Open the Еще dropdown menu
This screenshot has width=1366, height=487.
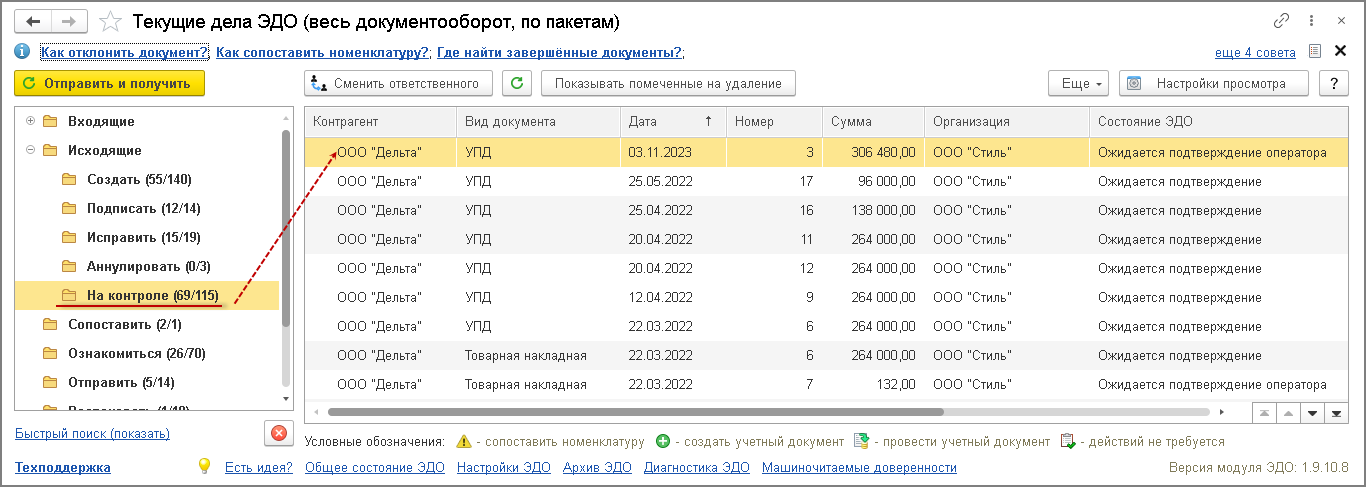pyautogui.click(x=1080, y=84)
